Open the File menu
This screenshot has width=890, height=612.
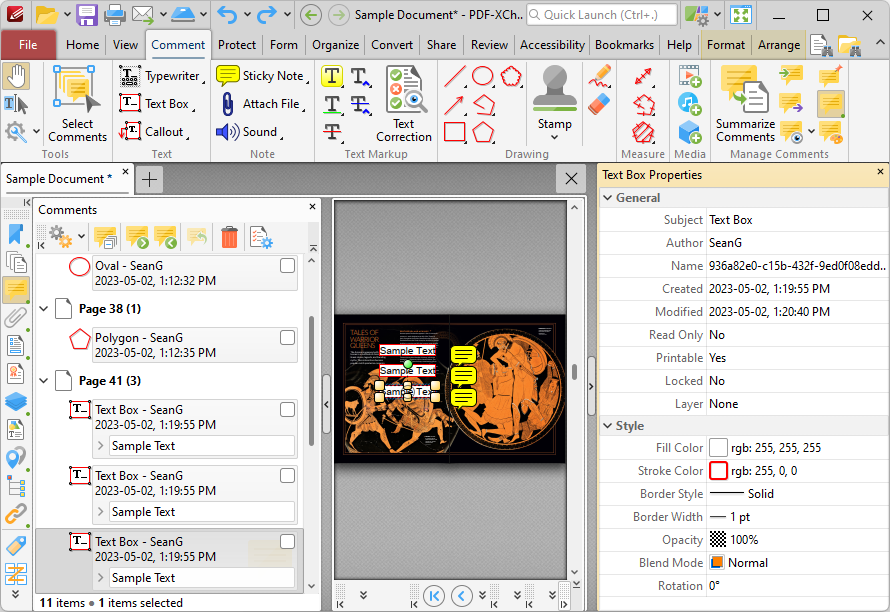[x=28, y=45]
